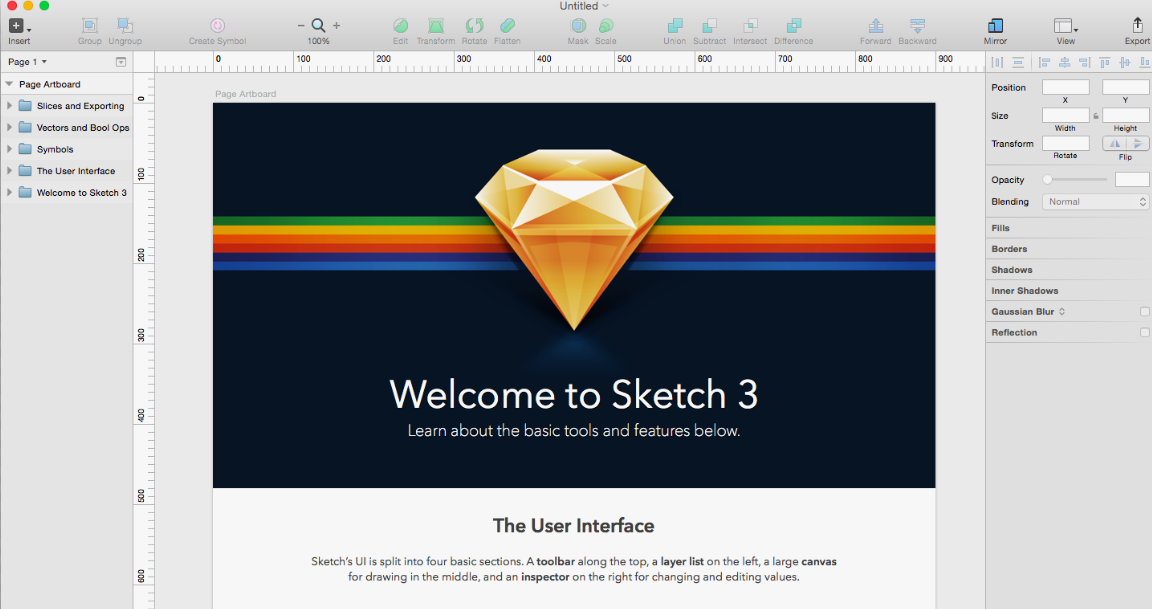Viewport: 1152px width, 609px height.
Task: Select the Welcome to Sketch 3 layer
Action: [81, 193]
